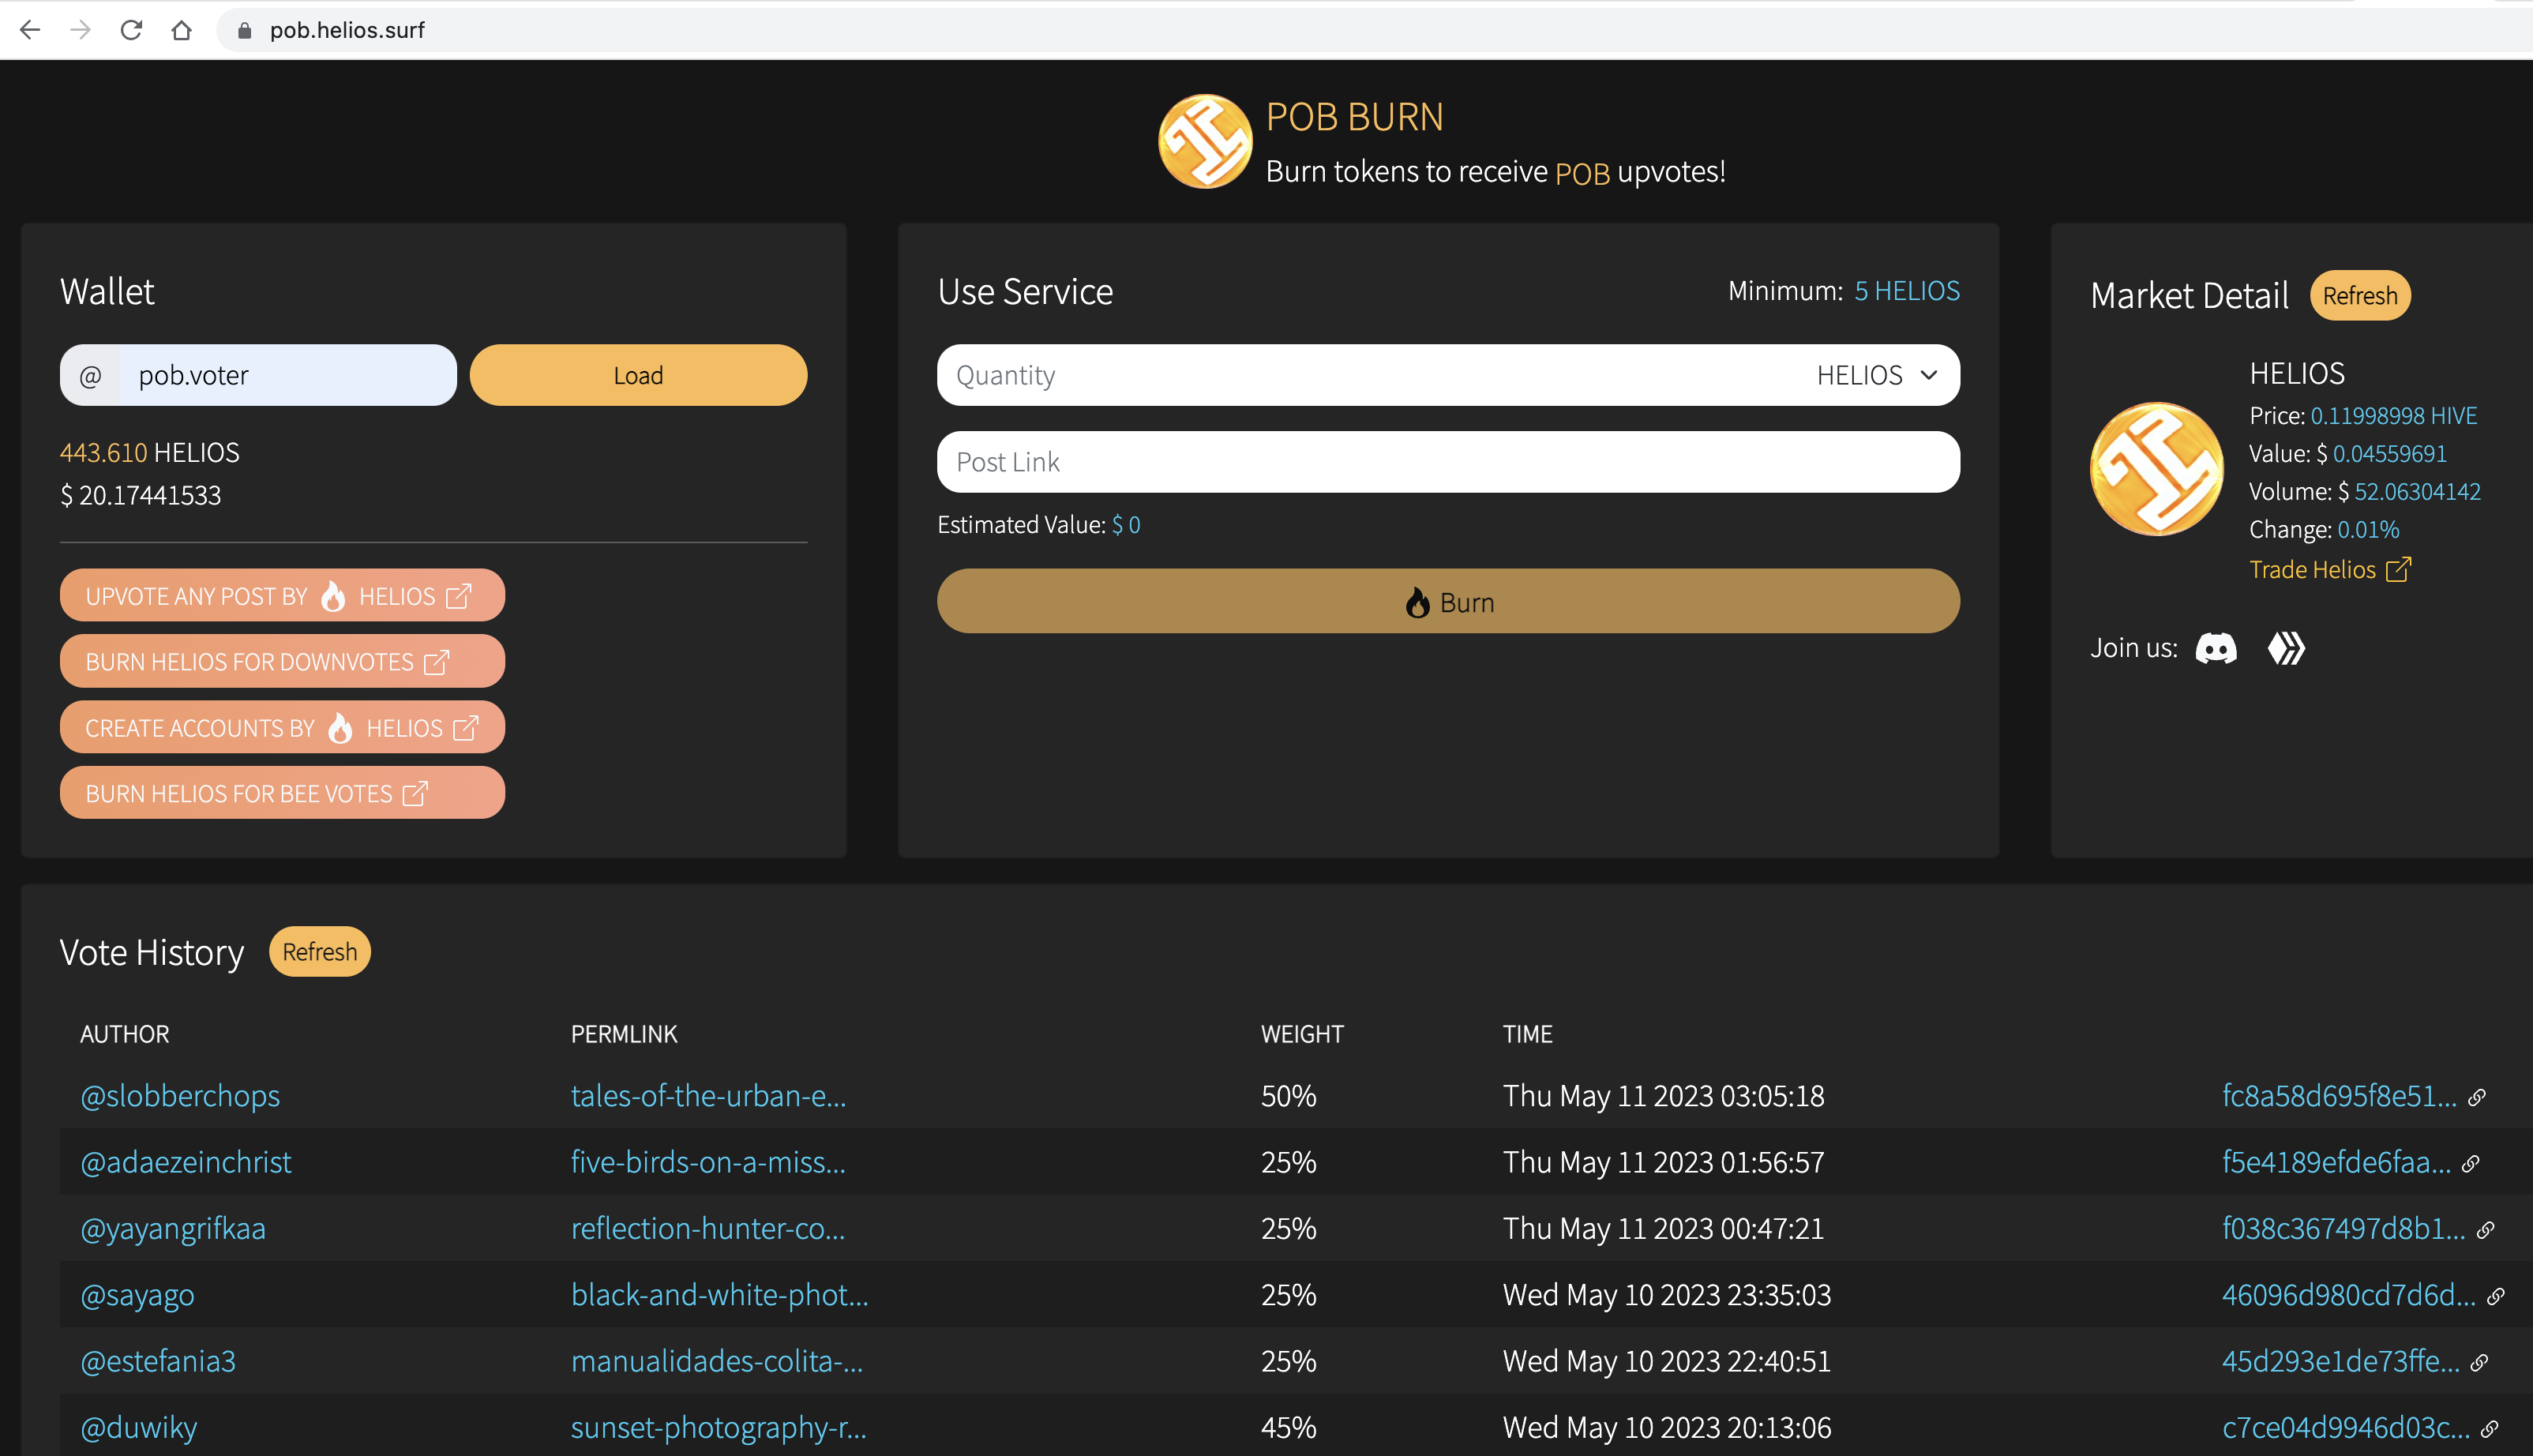Click the link icon after f038c367497d8b1 hash
Image resolution: width=2533 pixels, height=1456 pixels.
[2485, 1230]
